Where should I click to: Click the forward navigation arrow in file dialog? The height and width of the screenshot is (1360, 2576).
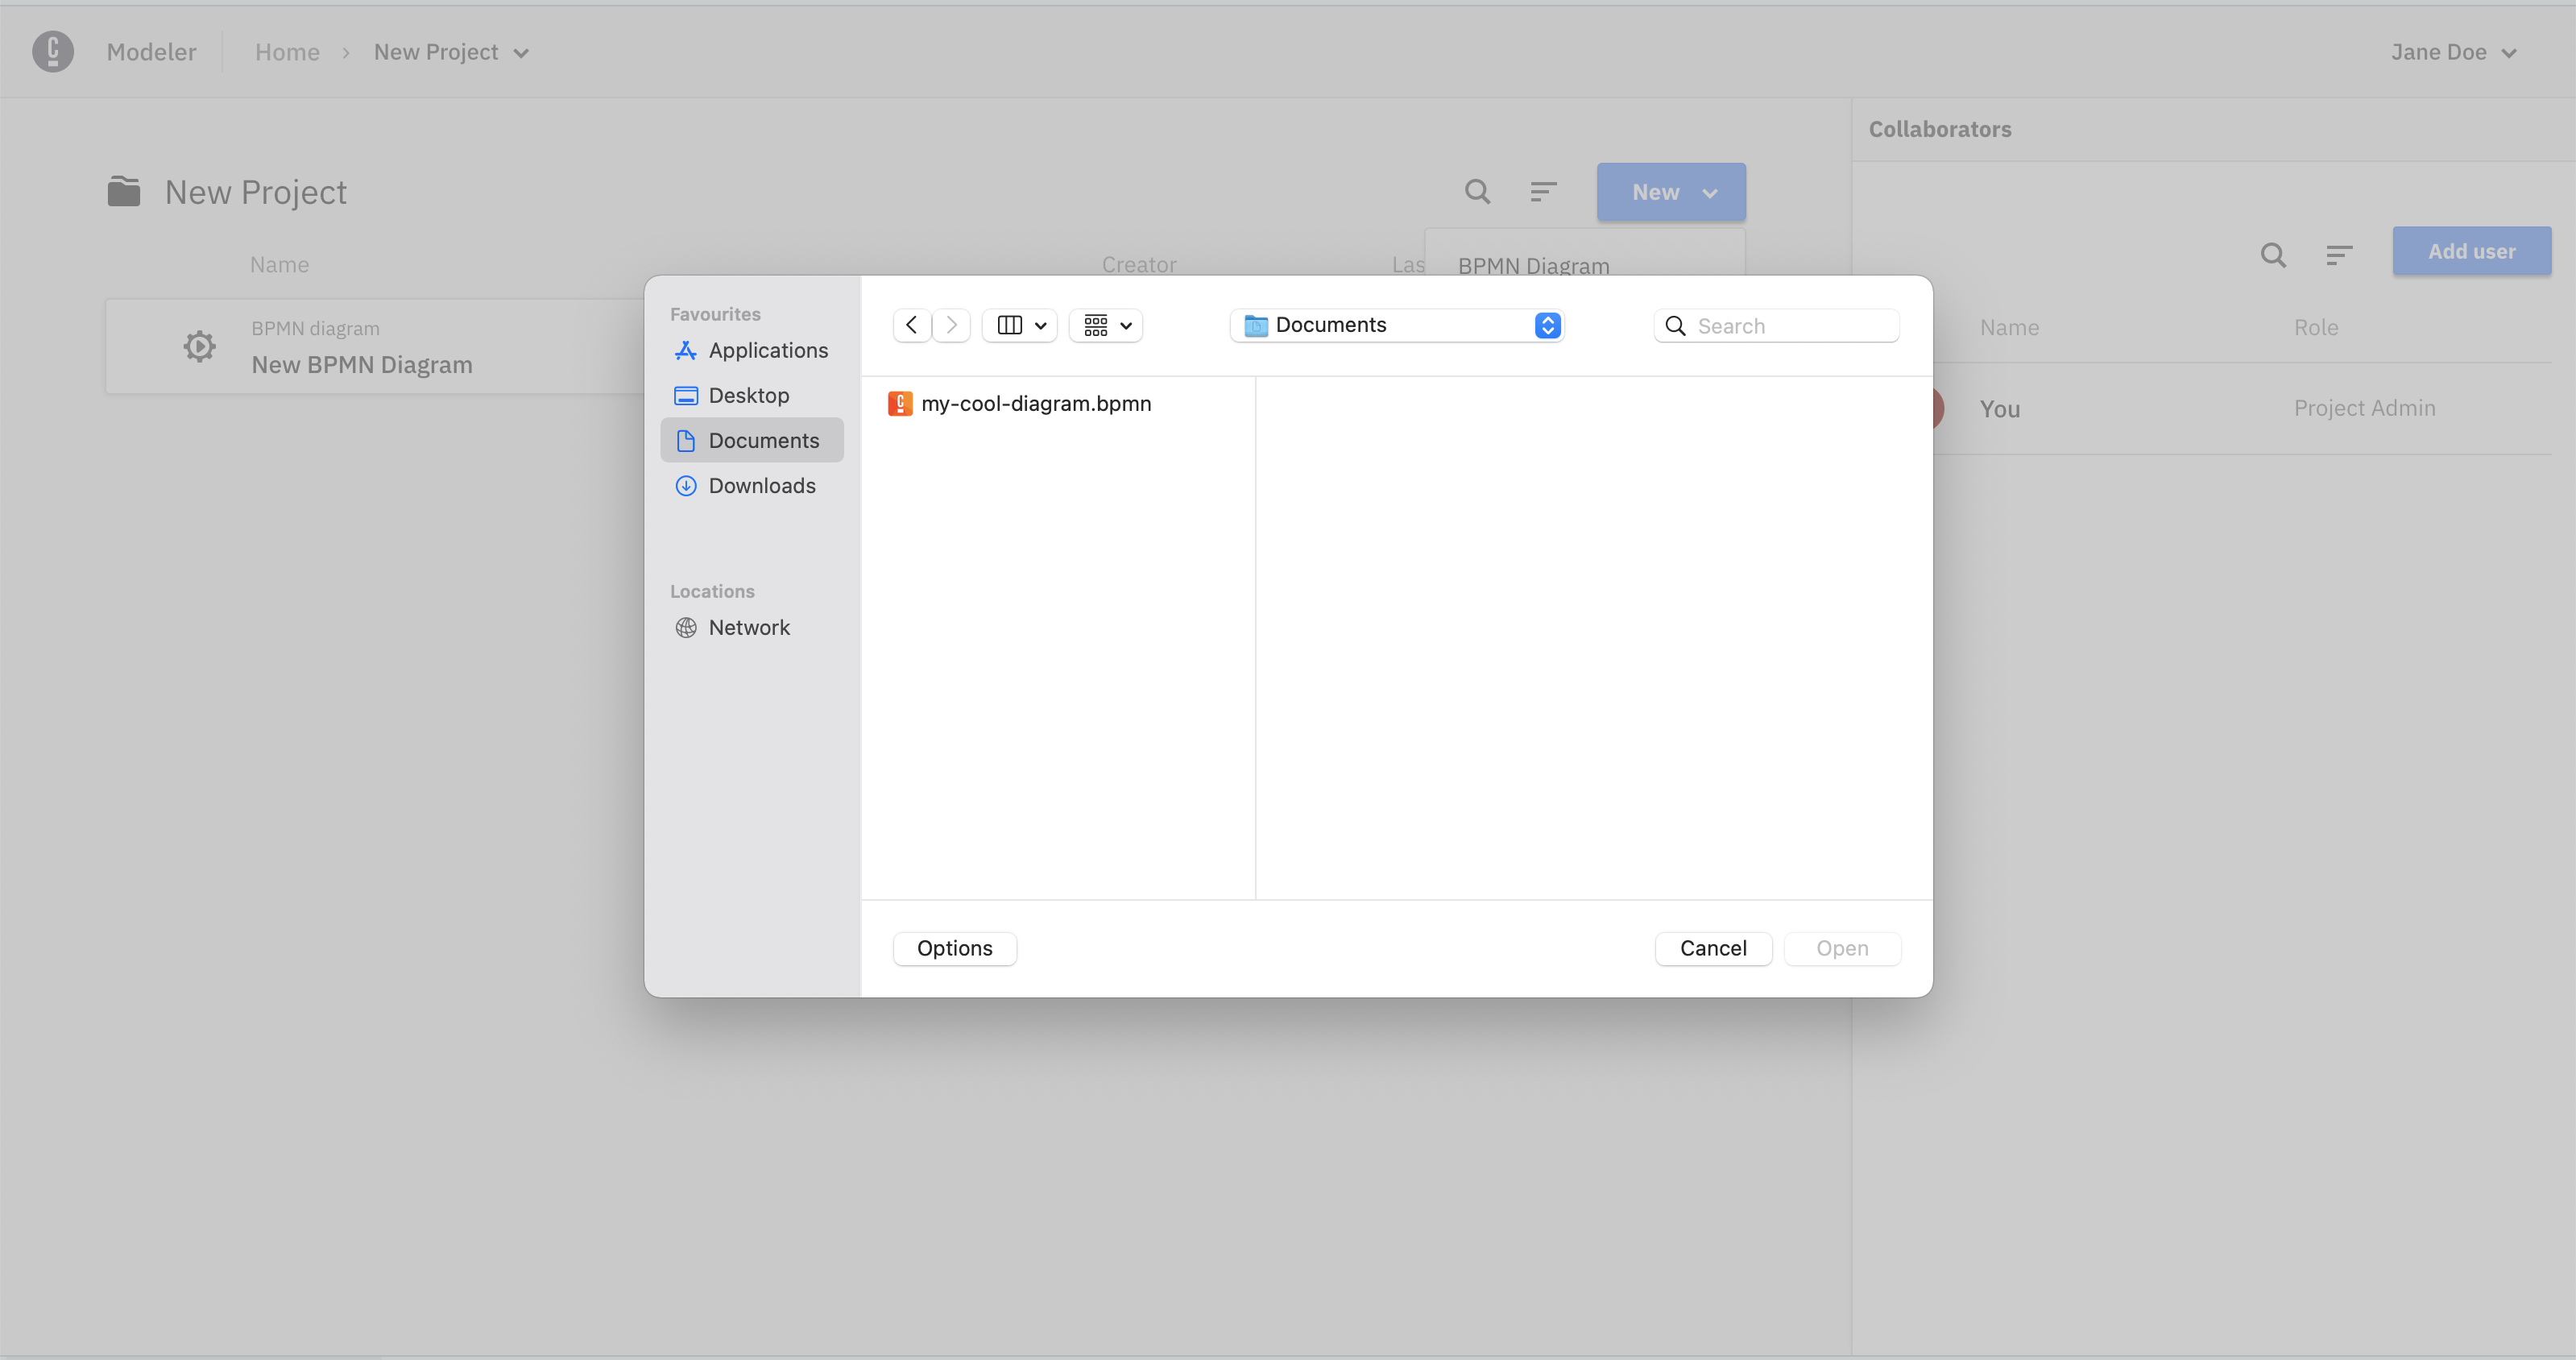(951, 325)
